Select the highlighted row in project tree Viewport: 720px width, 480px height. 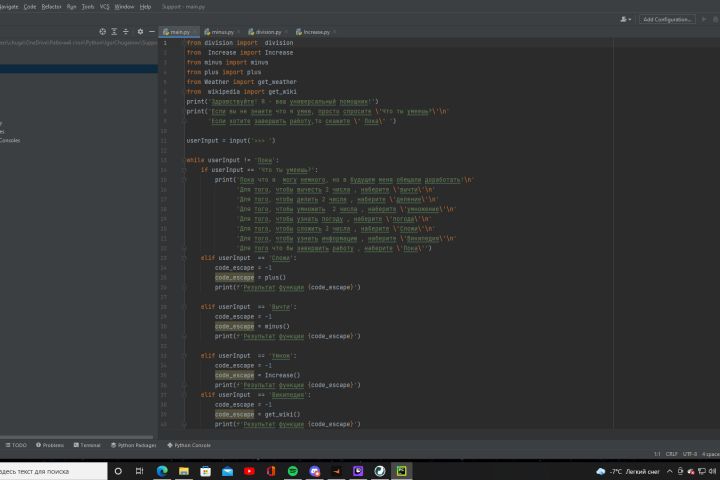pyautogui.click(x=79, y=69)
